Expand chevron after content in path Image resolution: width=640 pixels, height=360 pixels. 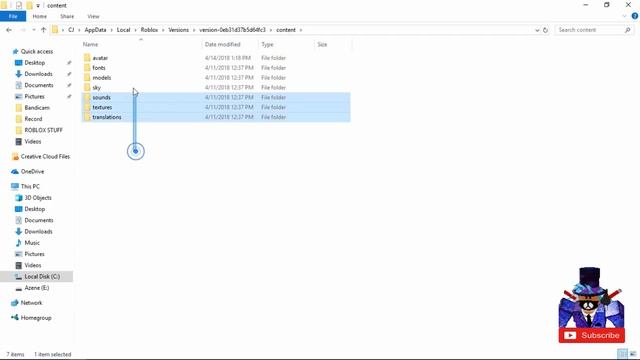(x=301, y=30)
